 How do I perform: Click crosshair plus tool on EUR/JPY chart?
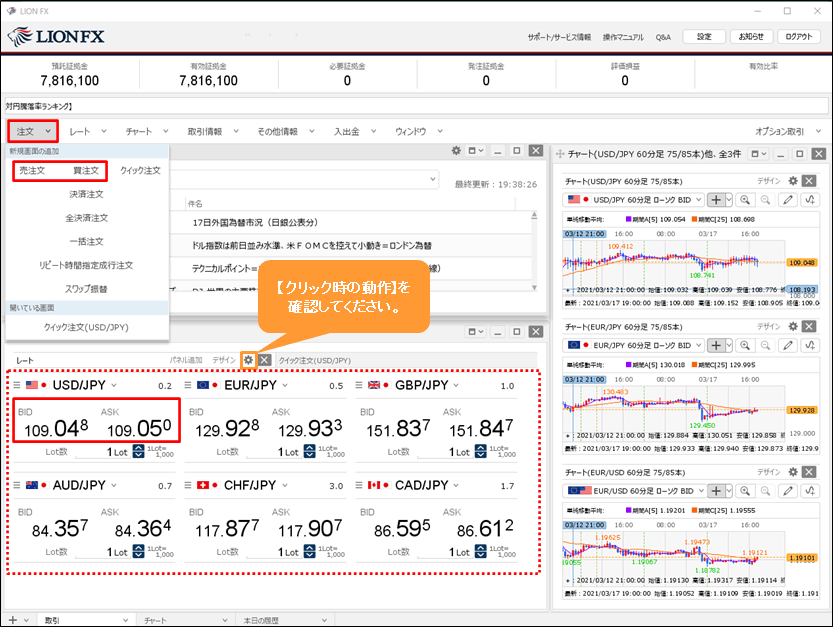click(x=716, y=345)
